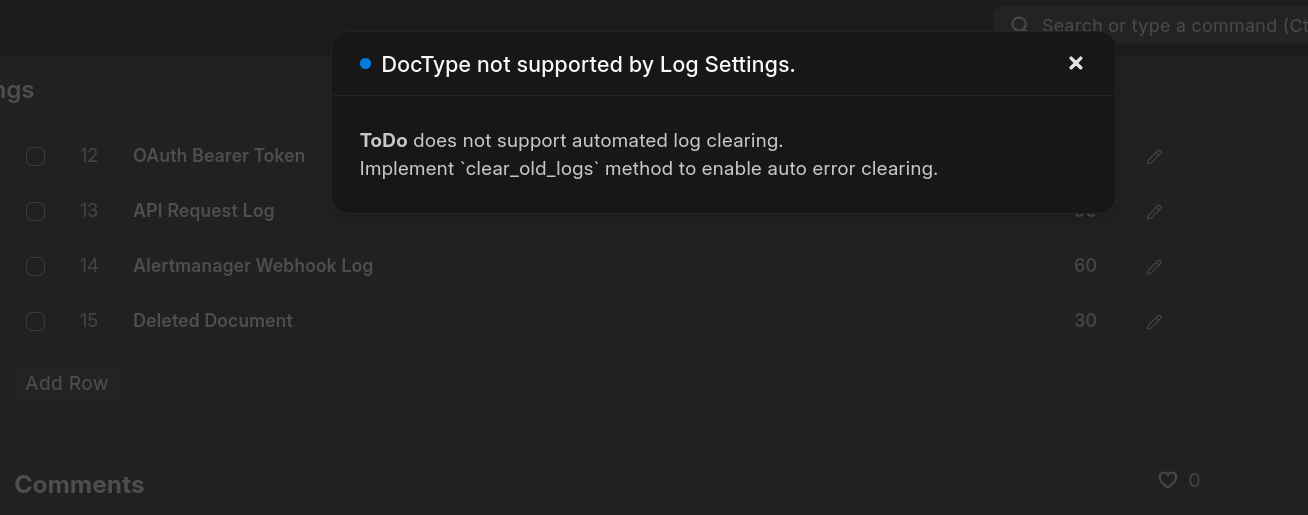The image size is (1308, 515).
Task: Tick the API Request Log checkbox
Action: click(x=36, y=212)
